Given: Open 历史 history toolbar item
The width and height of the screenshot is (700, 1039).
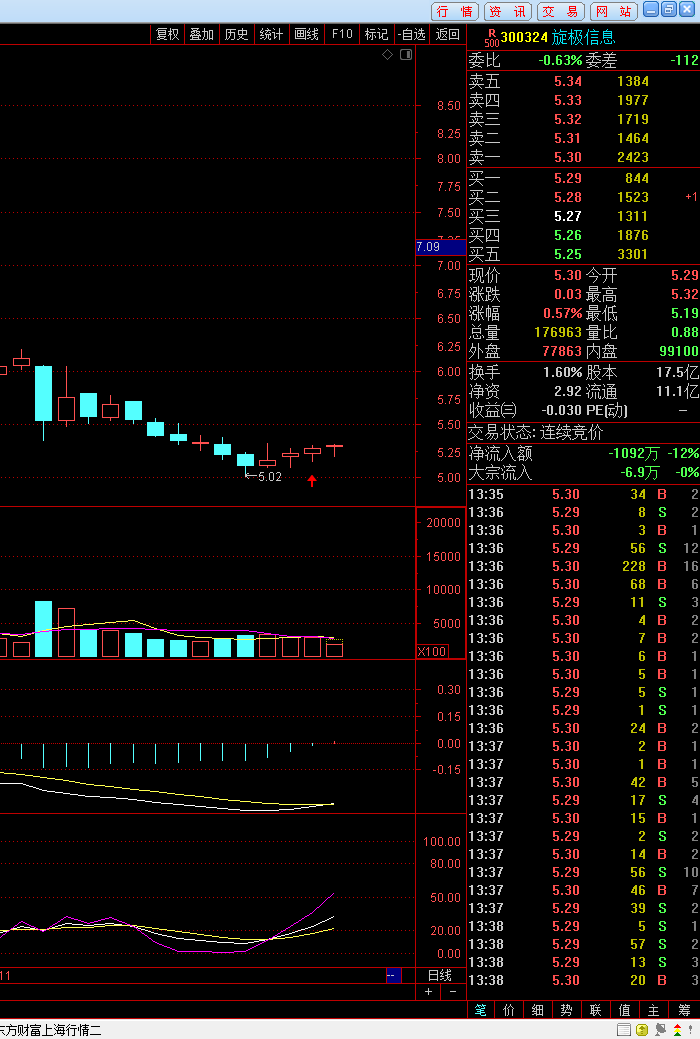Looking at the screenshot, I should 236,34.
